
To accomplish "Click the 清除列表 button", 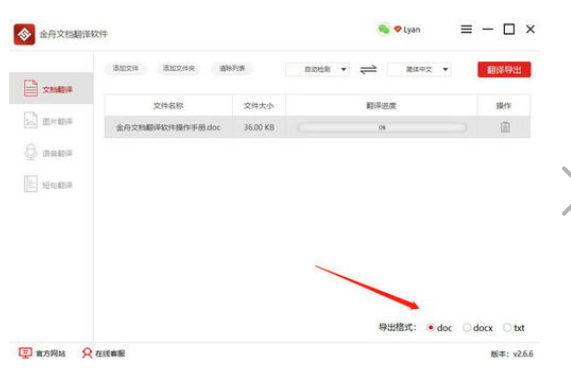I will (x=232, y=68).
